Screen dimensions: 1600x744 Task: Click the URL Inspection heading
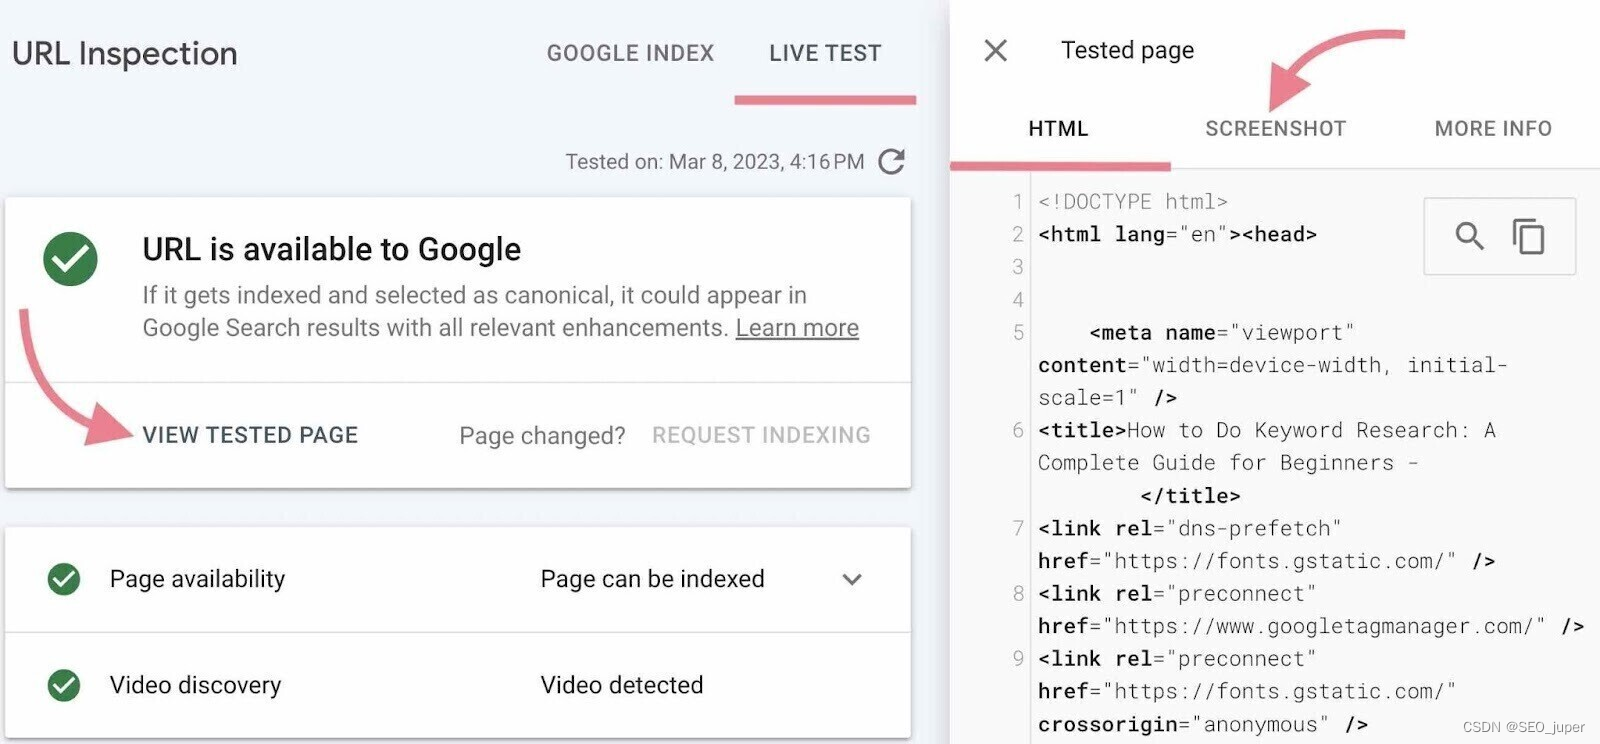[125, 53]
